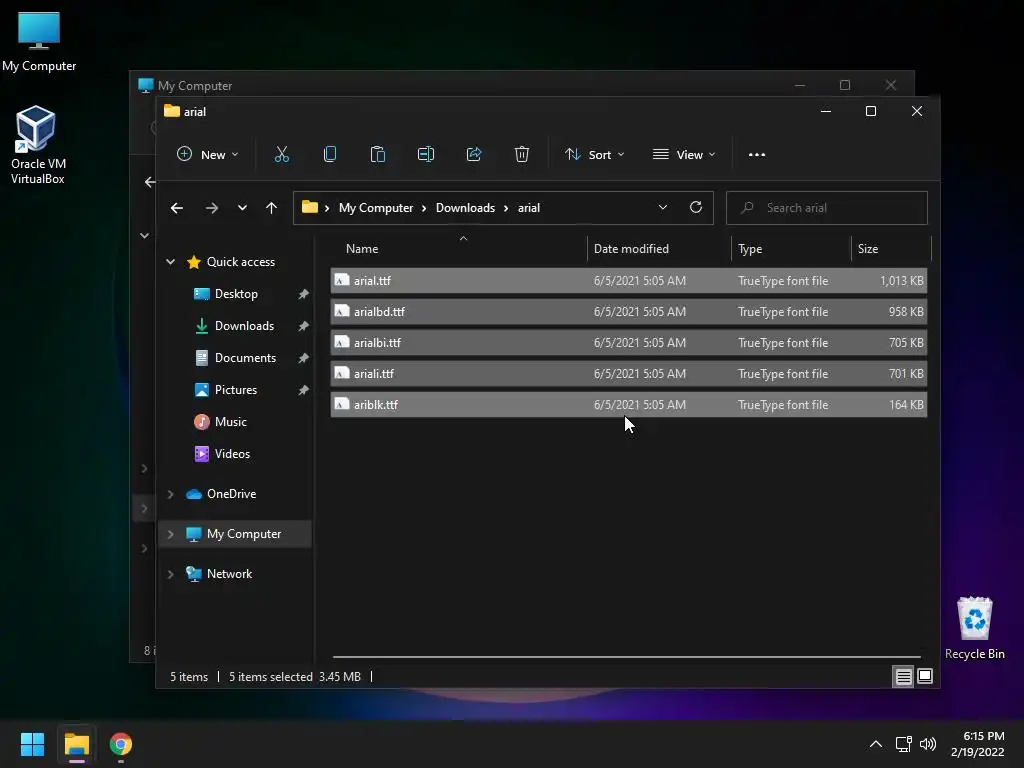Expand the Network tree node
This screenshot has height=768, width=1024.
[170, 574]
